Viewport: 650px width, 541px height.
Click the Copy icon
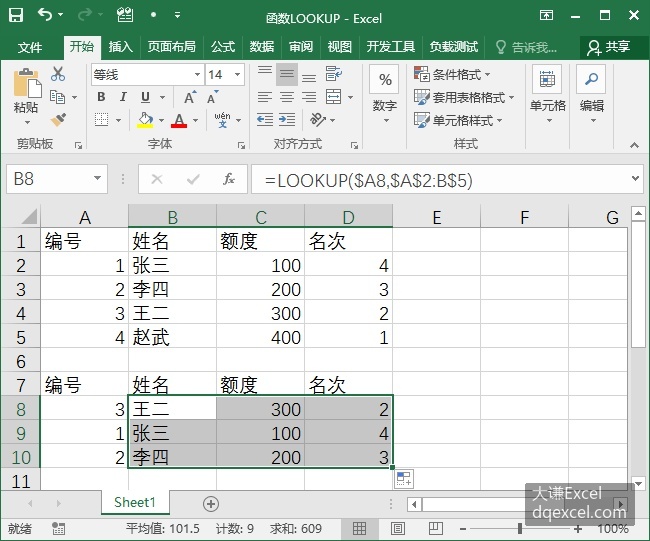(58, 97)
